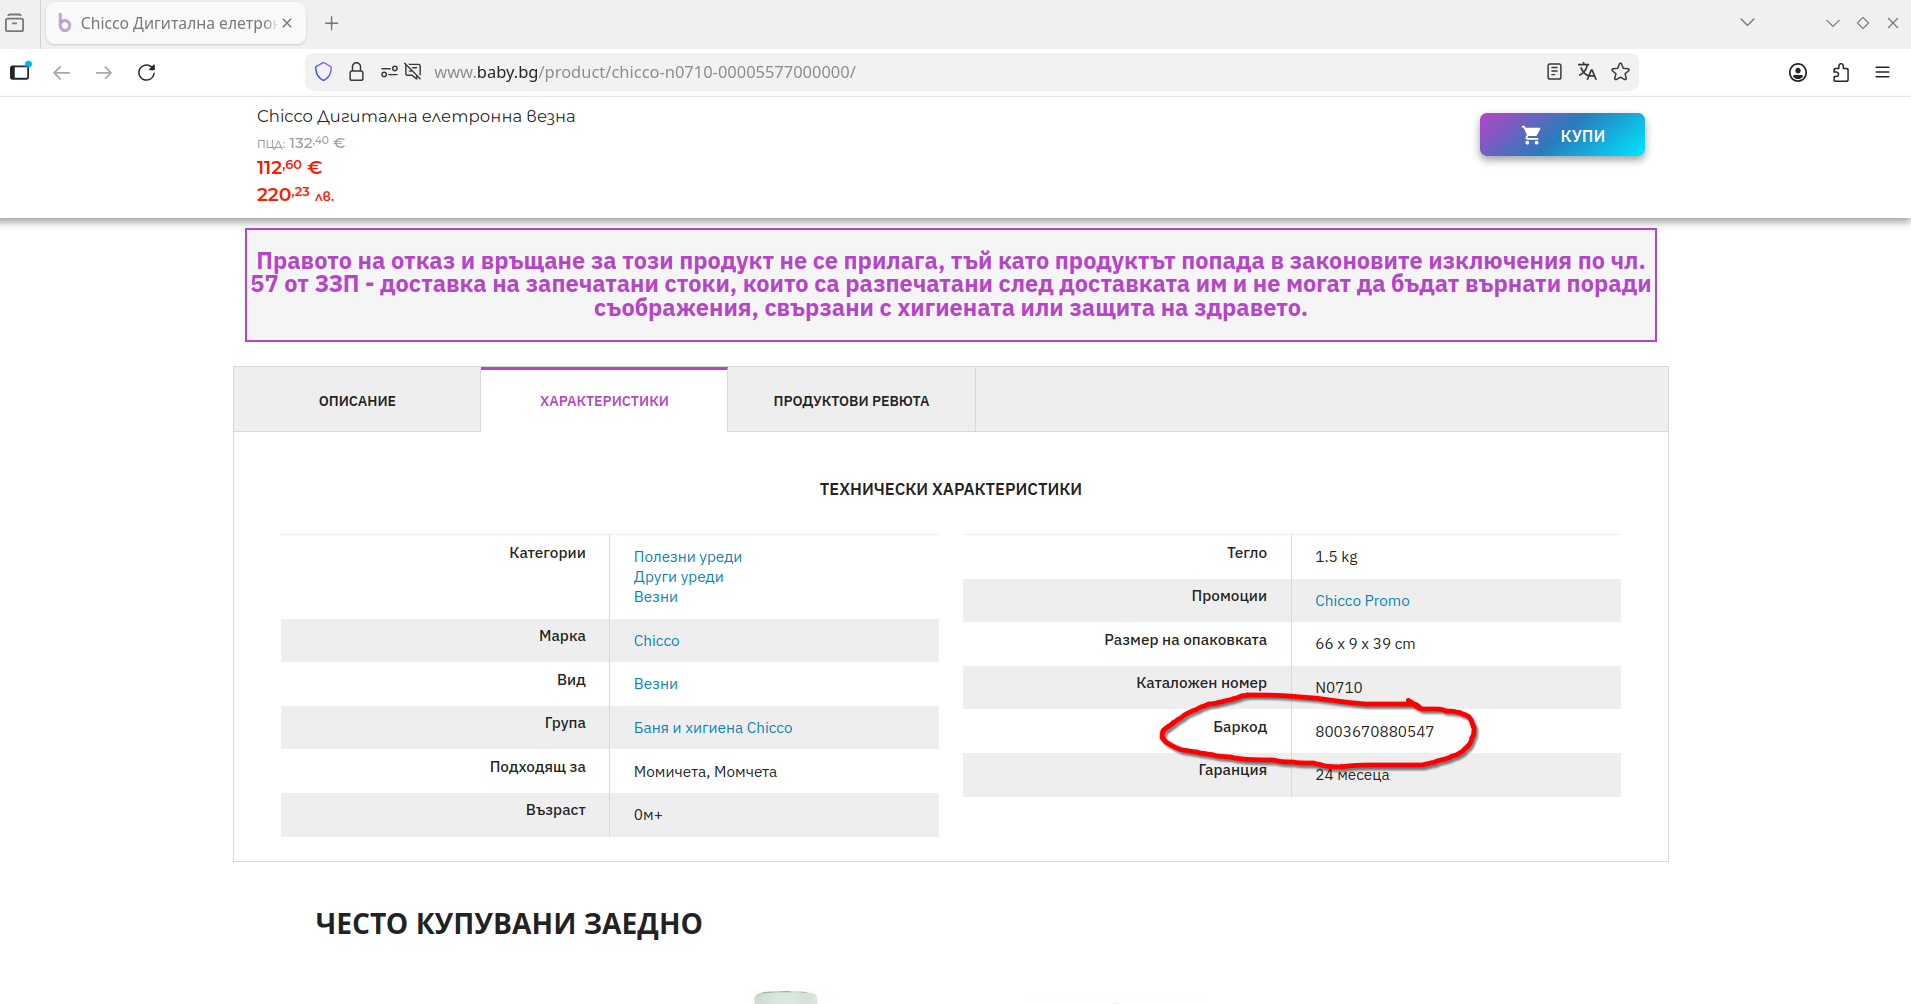
Task: Close the Chicco product browser tab
Action: tap(287, 23)
